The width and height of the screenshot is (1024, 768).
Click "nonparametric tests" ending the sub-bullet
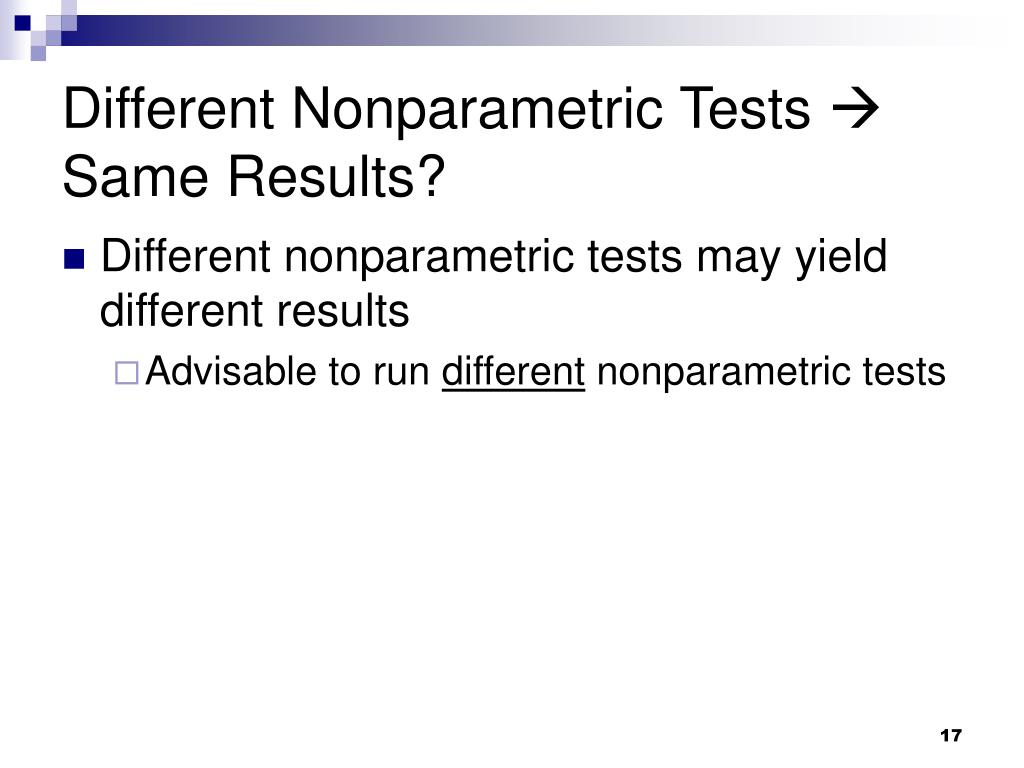coord(771,373)
